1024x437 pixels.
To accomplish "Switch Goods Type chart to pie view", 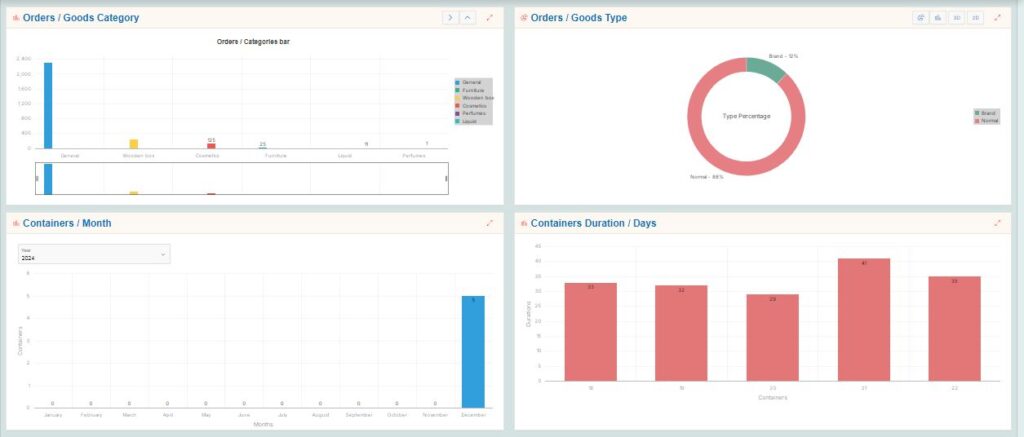I will coord(920,18).
